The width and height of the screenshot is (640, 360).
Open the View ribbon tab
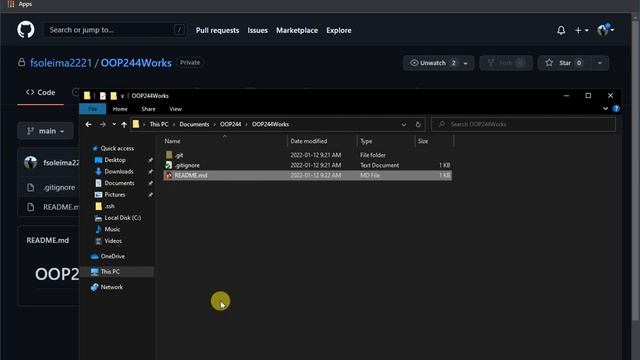point(176,109)
